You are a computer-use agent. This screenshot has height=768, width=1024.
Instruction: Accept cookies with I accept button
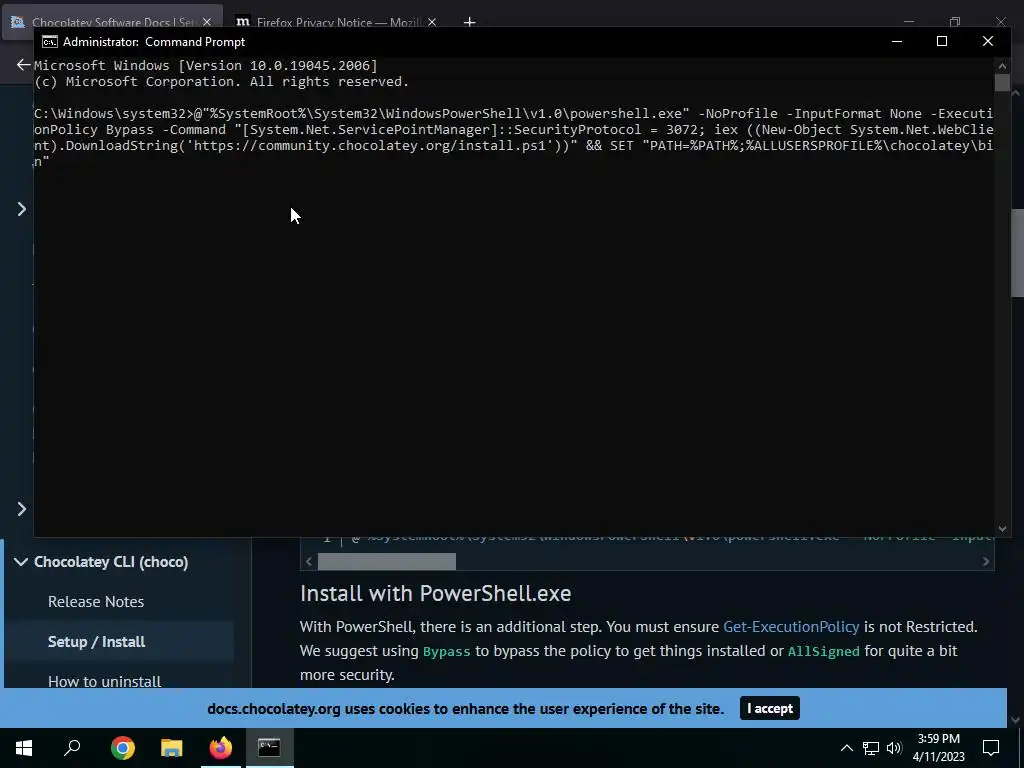(769, 708)
